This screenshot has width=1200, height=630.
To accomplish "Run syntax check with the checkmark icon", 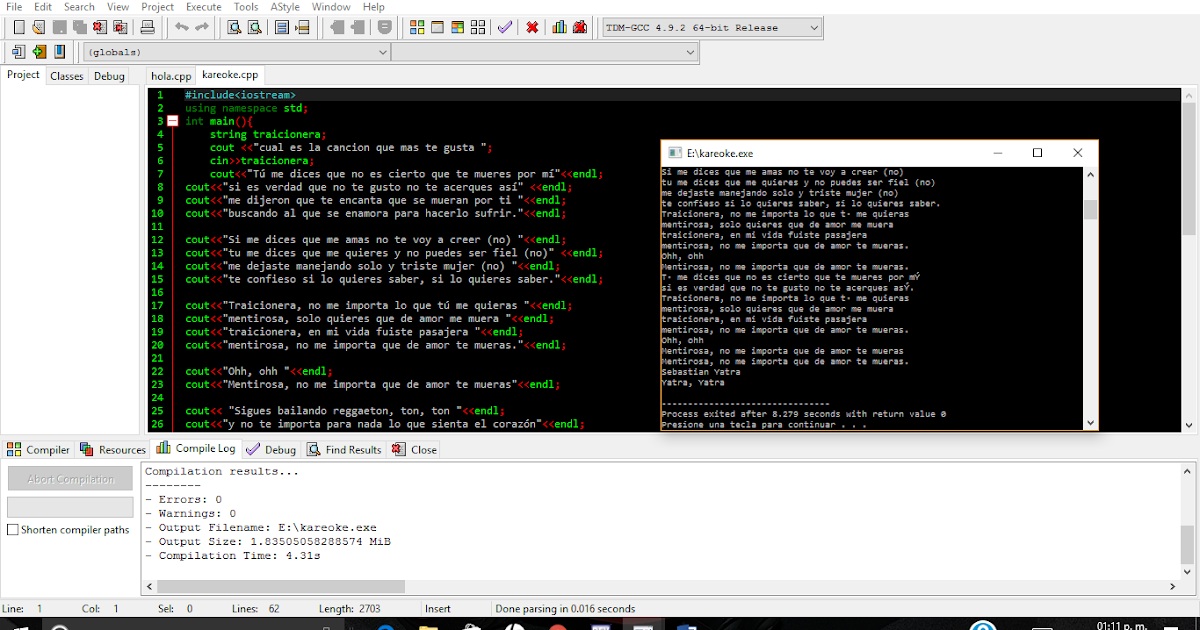I will click(x=503, y=27).
